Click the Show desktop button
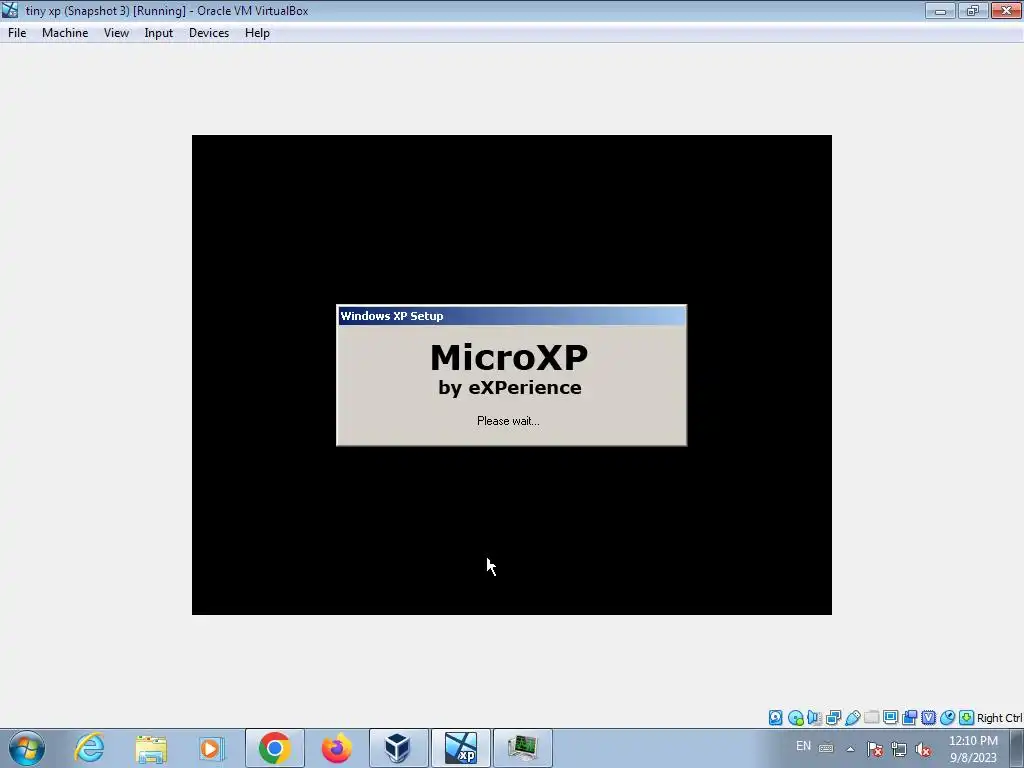This screenshot has width=1024, height=768. [1017, 748]
